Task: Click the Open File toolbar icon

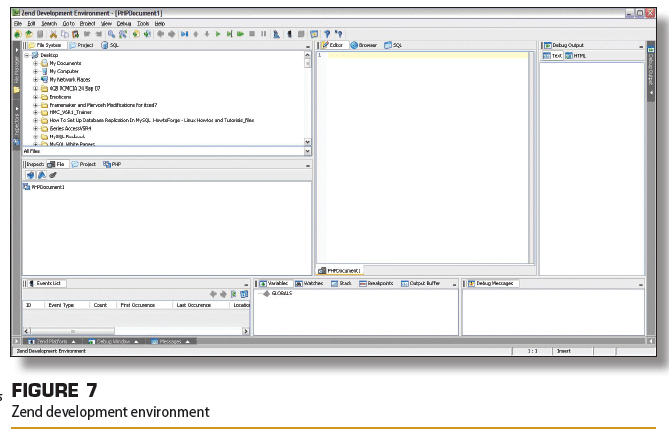Action: tap(29, 34)
